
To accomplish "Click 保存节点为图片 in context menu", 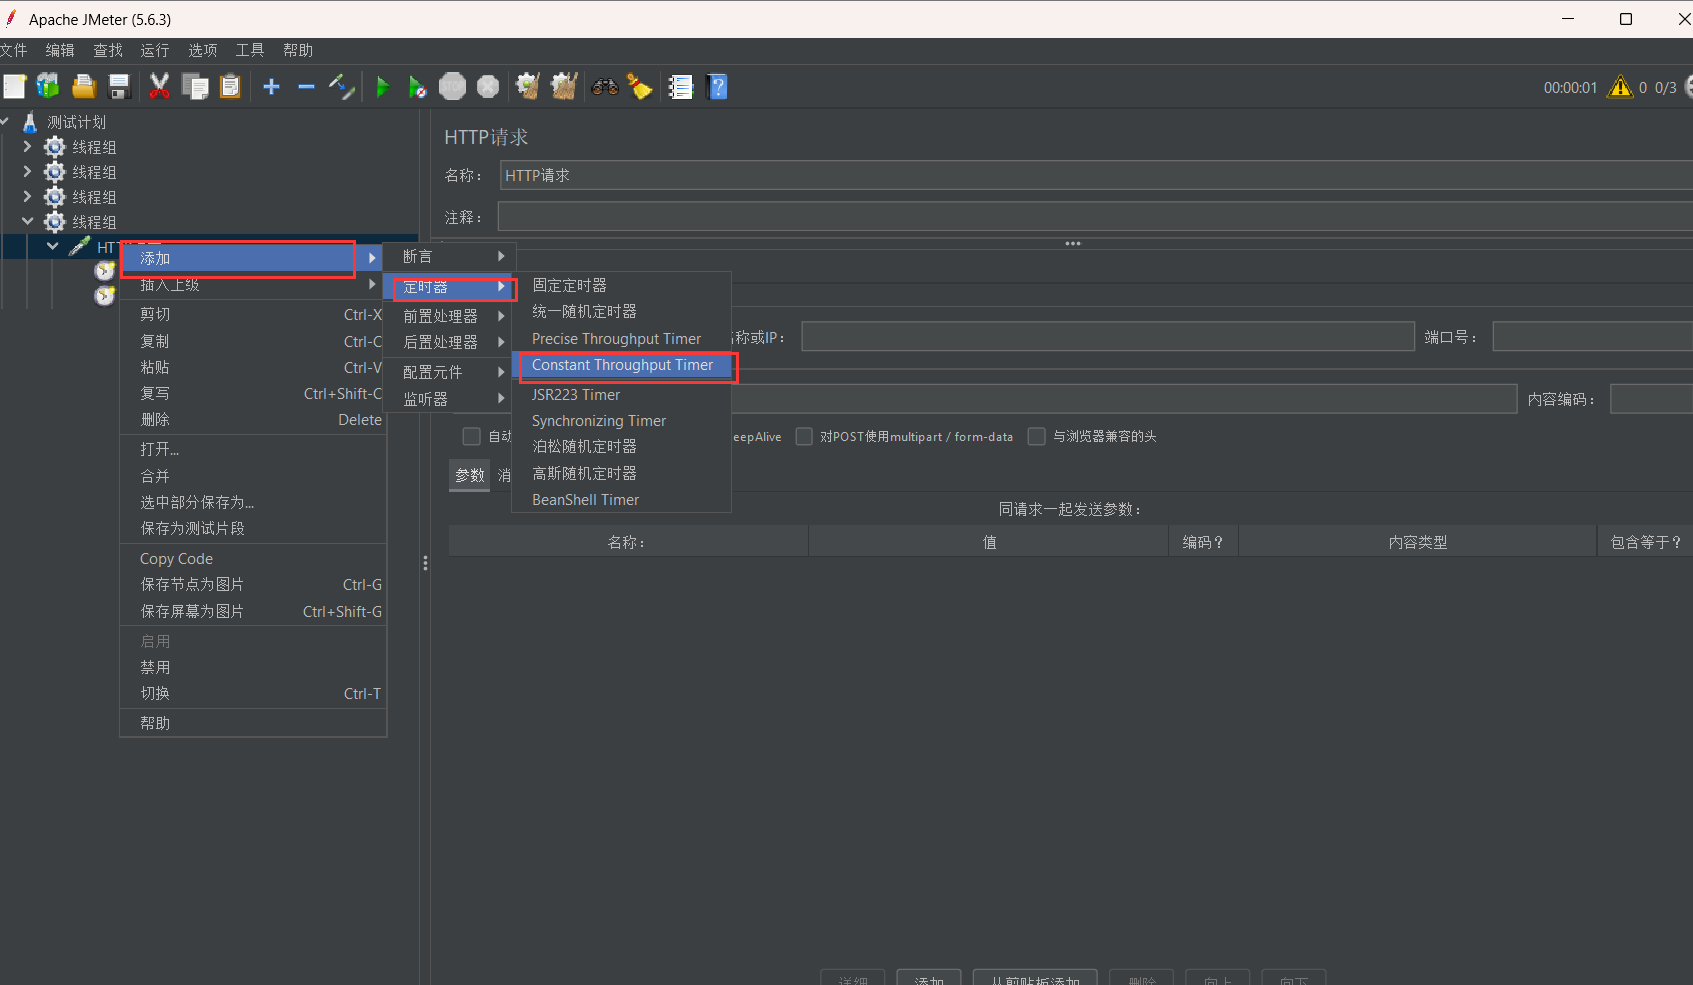I will (252, 585).
